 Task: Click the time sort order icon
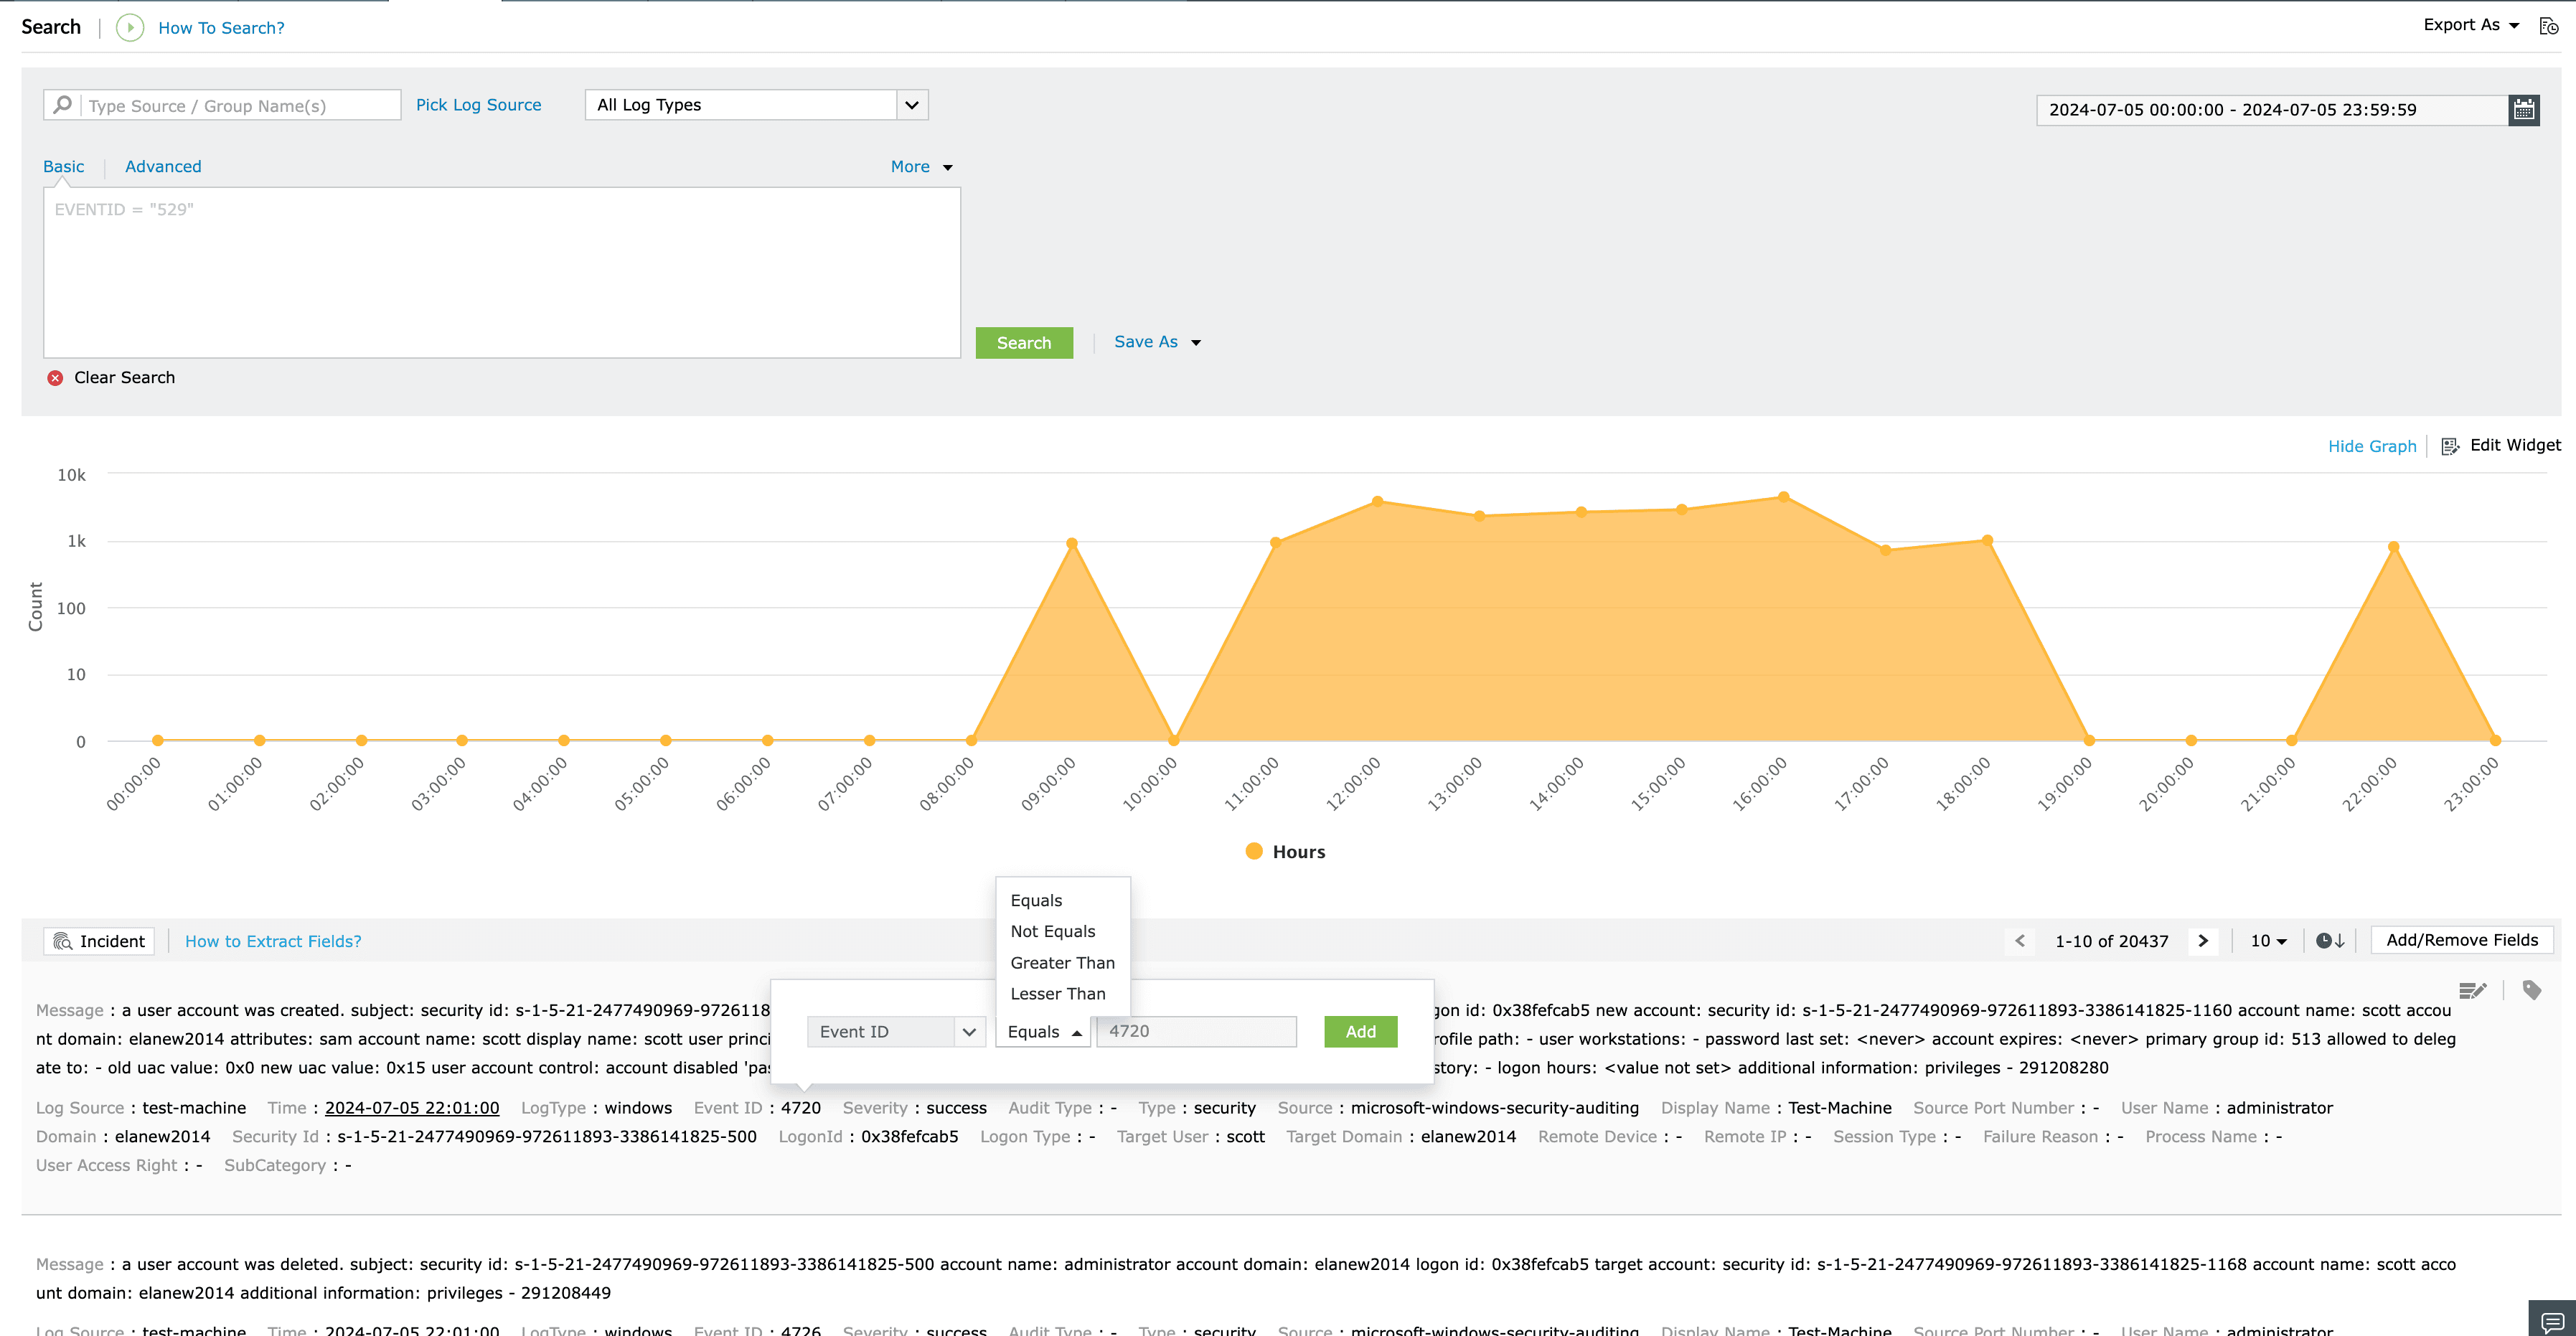pyautogui.click(x=2330, y=941)
